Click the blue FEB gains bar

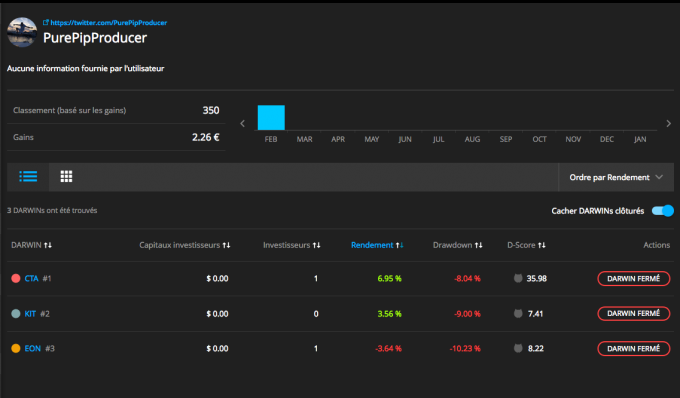click(x=271, y=117)
